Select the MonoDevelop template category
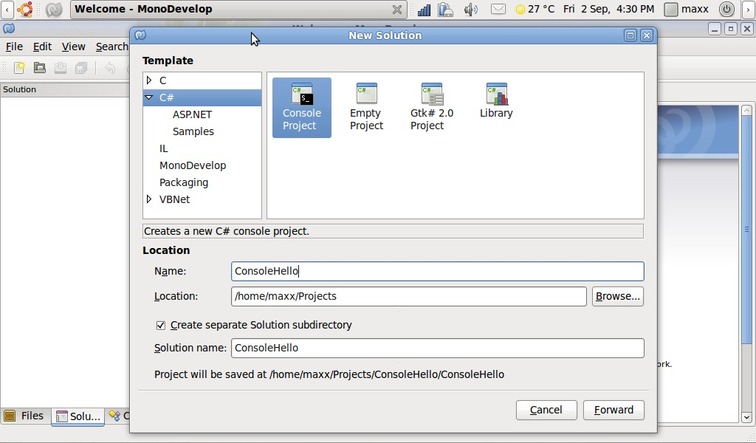756x443 pixels. point(192,165)
